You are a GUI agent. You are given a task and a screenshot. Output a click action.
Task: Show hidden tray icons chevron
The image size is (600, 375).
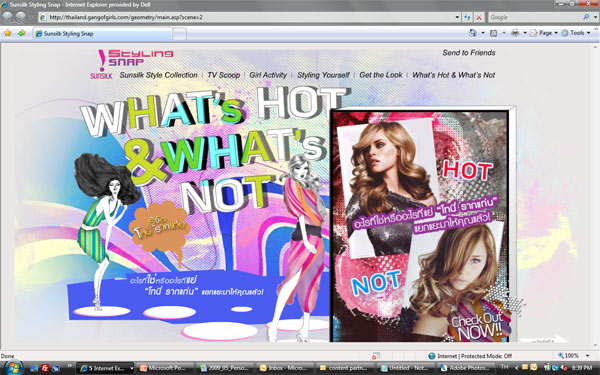click(x=516, y=368)
